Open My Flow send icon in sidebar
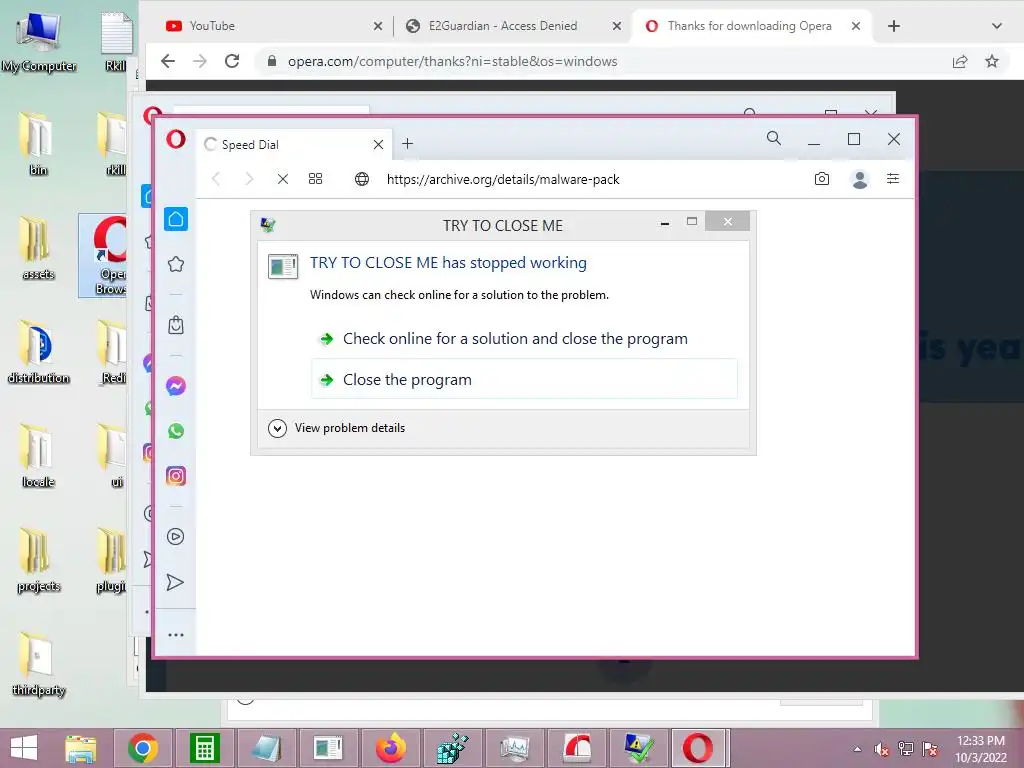 [x=175, y=582]
